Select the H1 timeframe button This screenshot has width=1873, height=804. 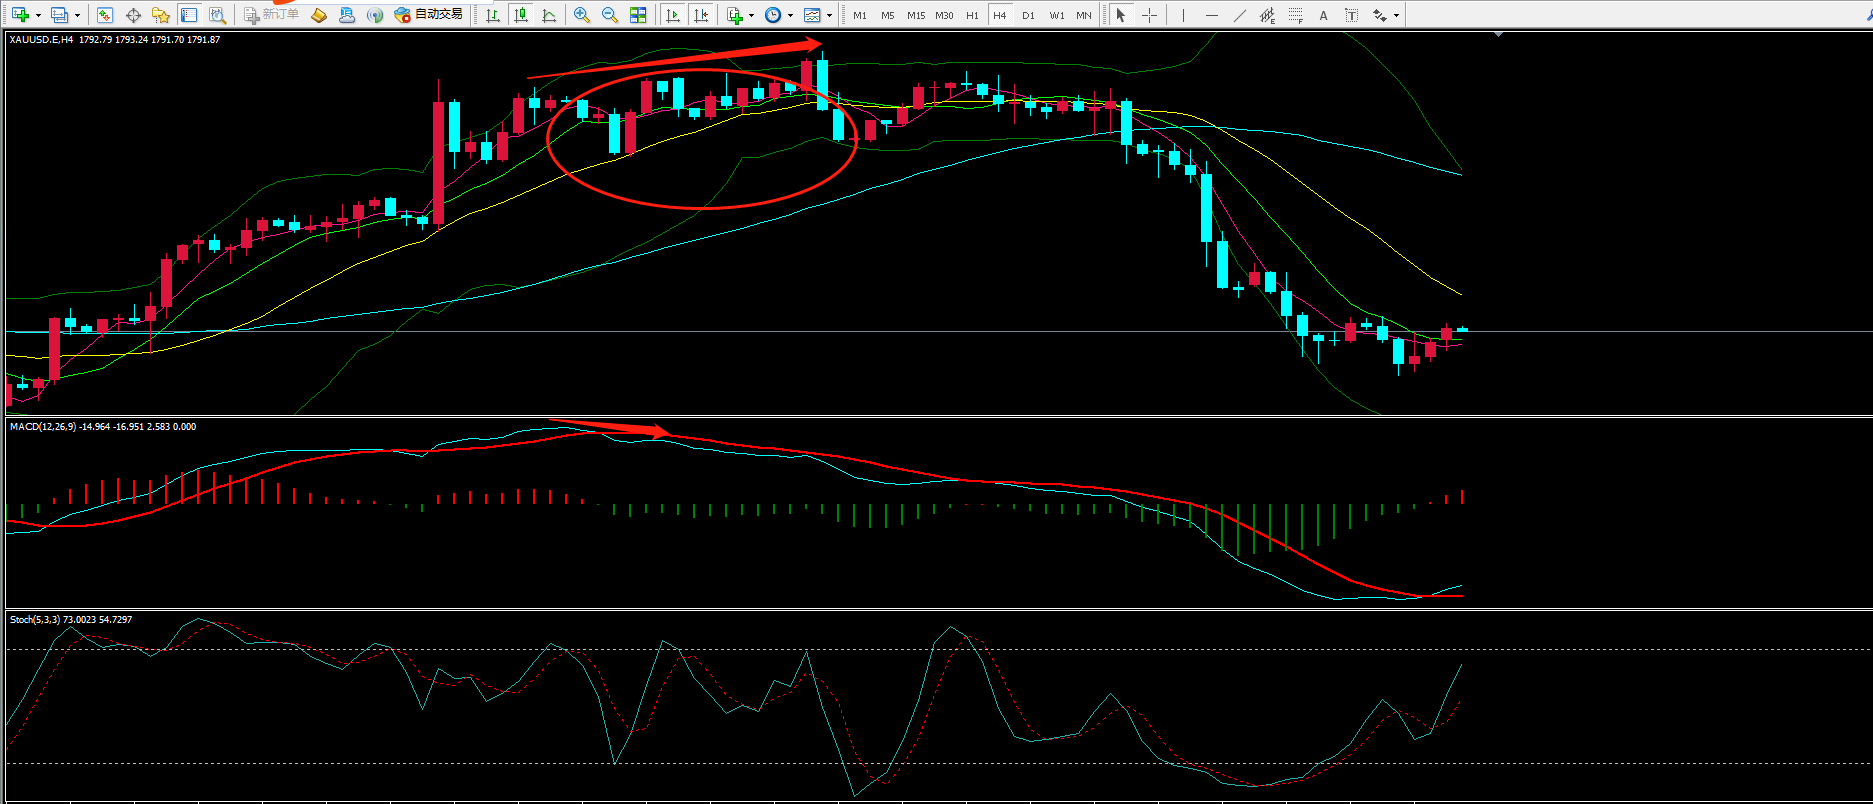tap(972, 15)
